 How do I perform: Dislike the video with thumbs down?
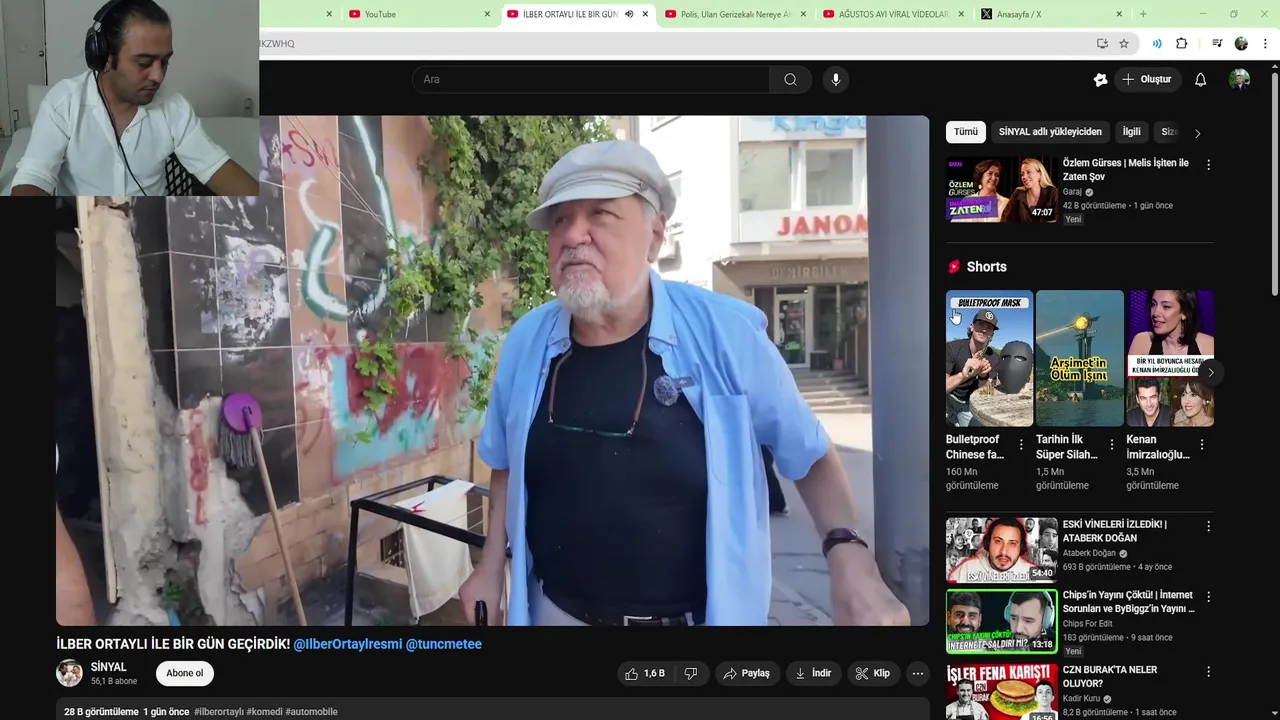691,673
